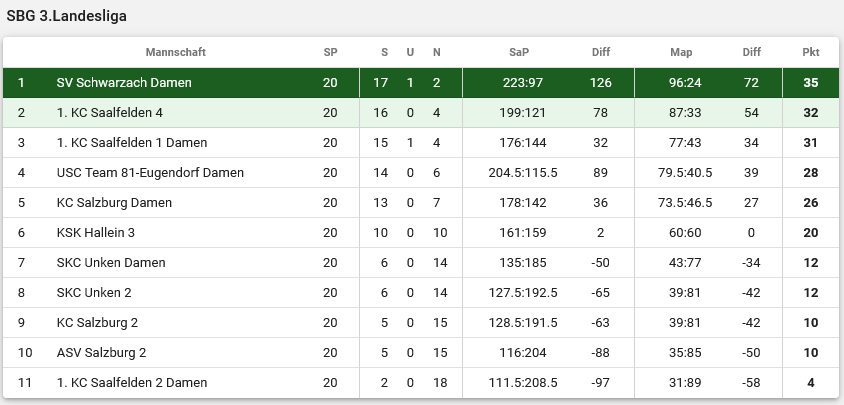Sort table by the SP column header
Screen dimensions: 844x405
pyautogui.click(x=330, y=52)
